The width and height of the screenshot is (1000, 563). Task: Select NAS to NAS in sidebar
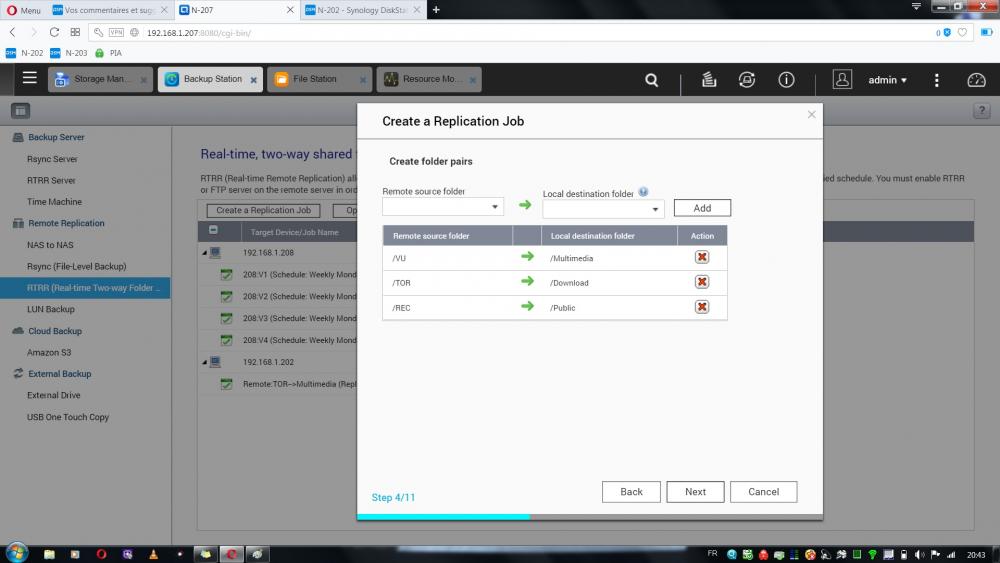[x=50, y=245]
